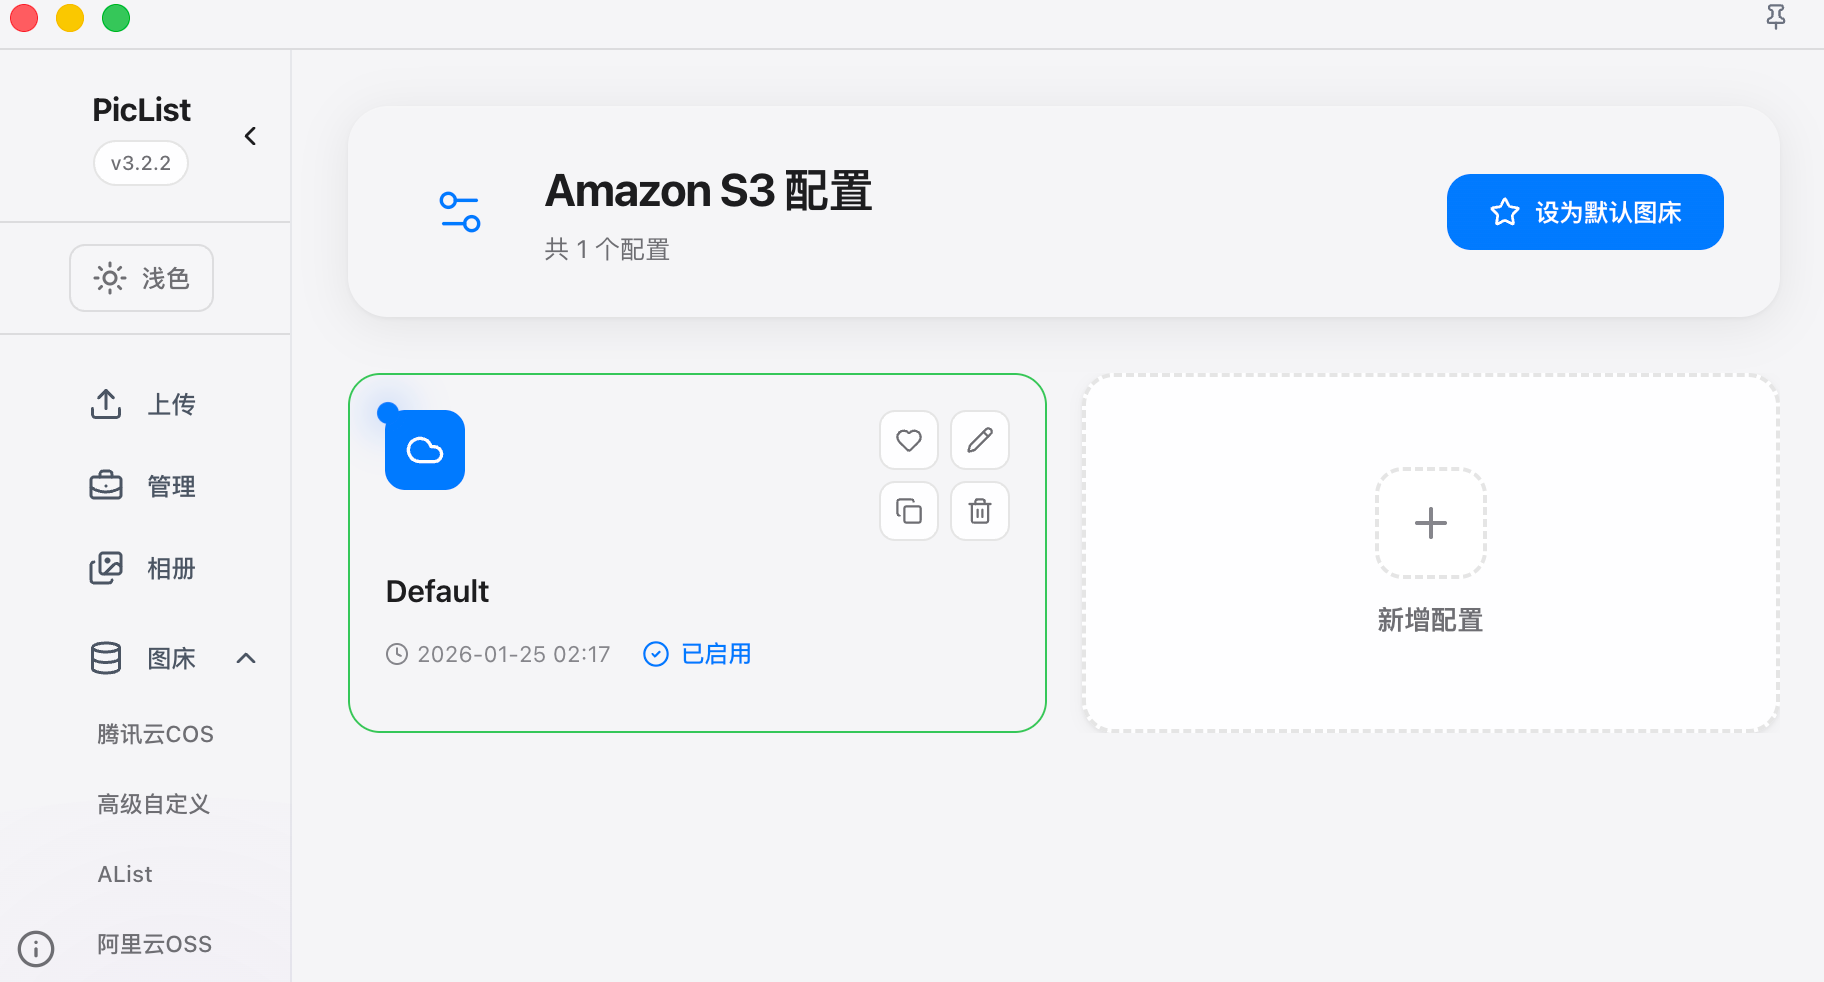Click the 设为默认图床 button
Viewport: 1824px width, 982px height.
point(1585,212)
